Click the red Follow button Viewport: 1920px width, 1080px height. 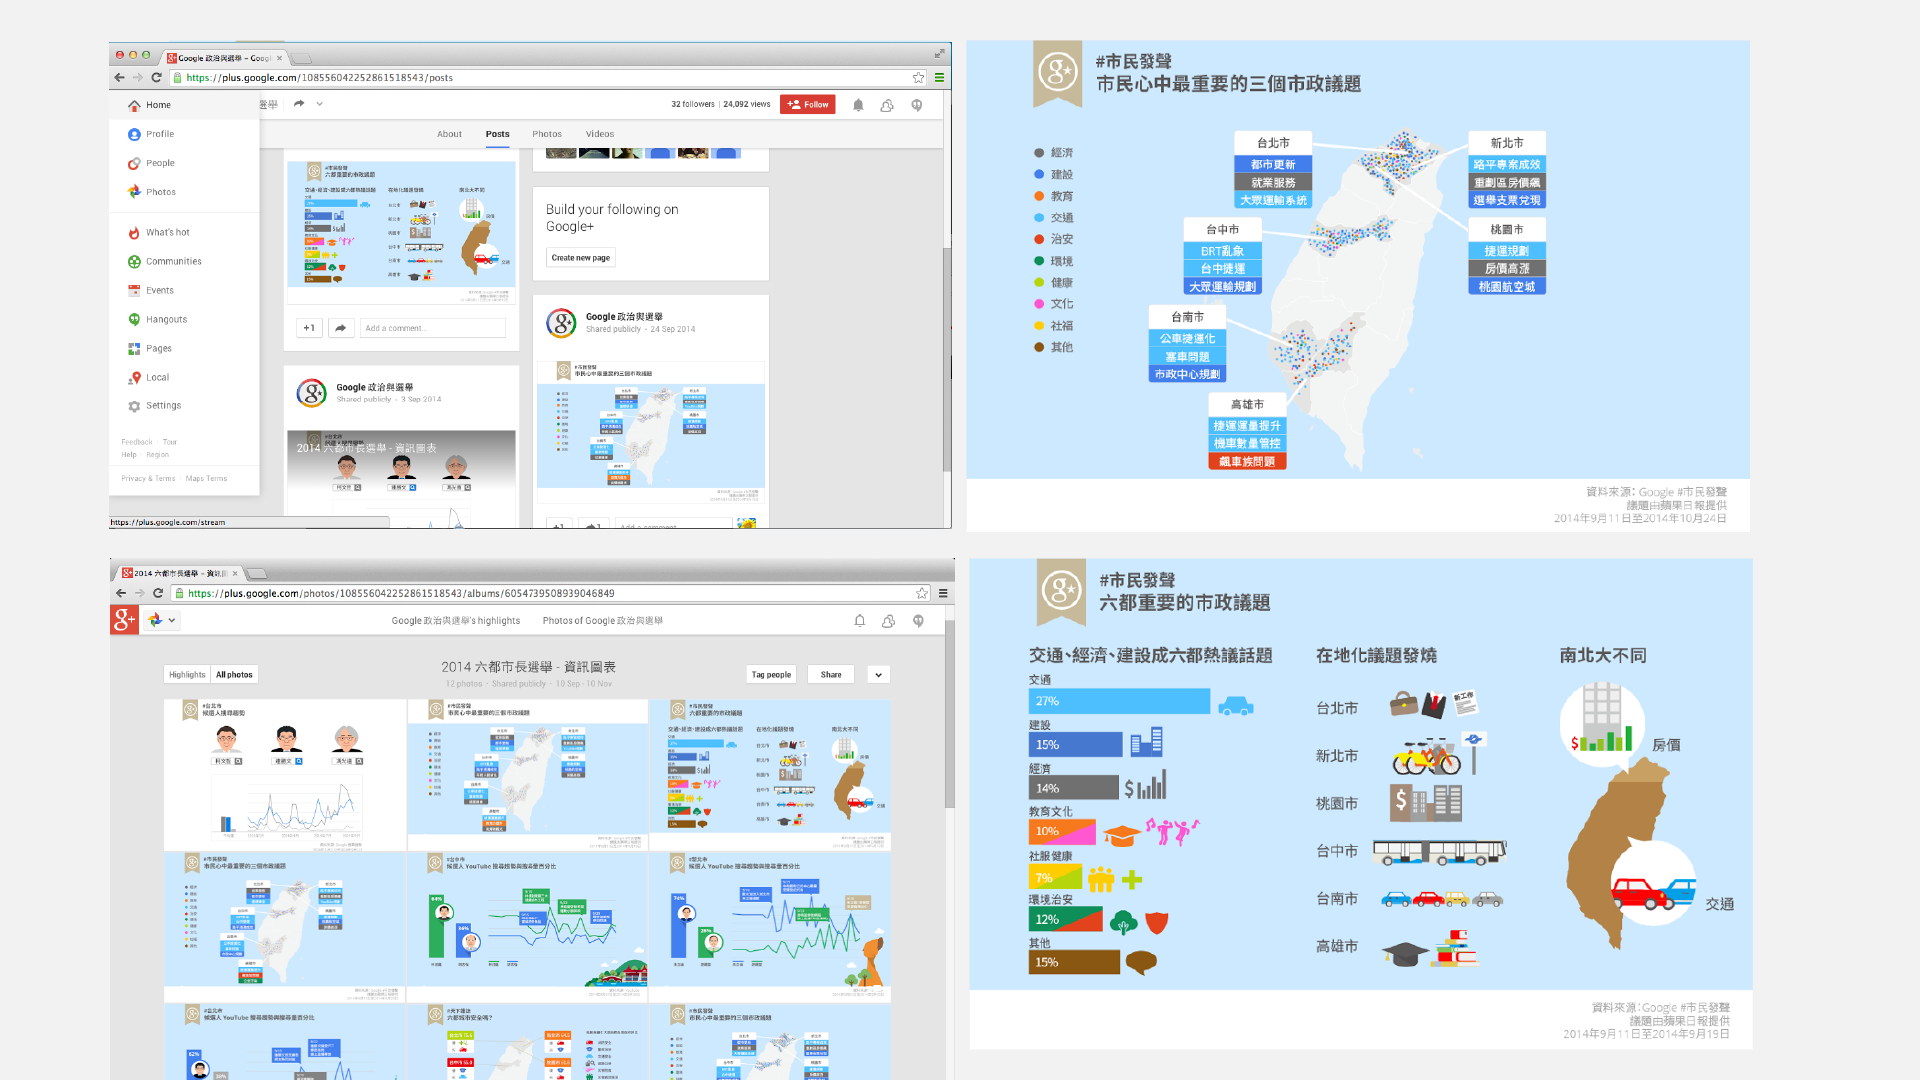click(808, 104)
